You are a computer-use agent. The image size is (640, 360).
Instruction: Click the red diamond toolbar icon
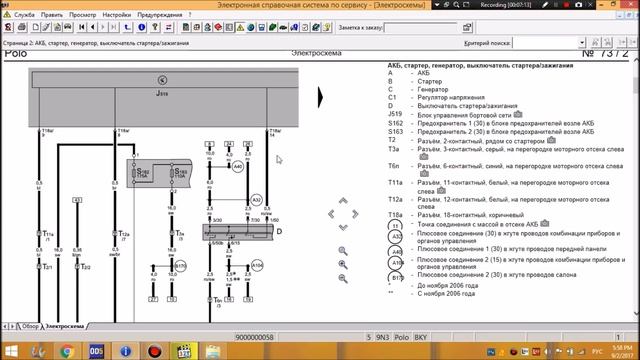click(x=218, y=27)
